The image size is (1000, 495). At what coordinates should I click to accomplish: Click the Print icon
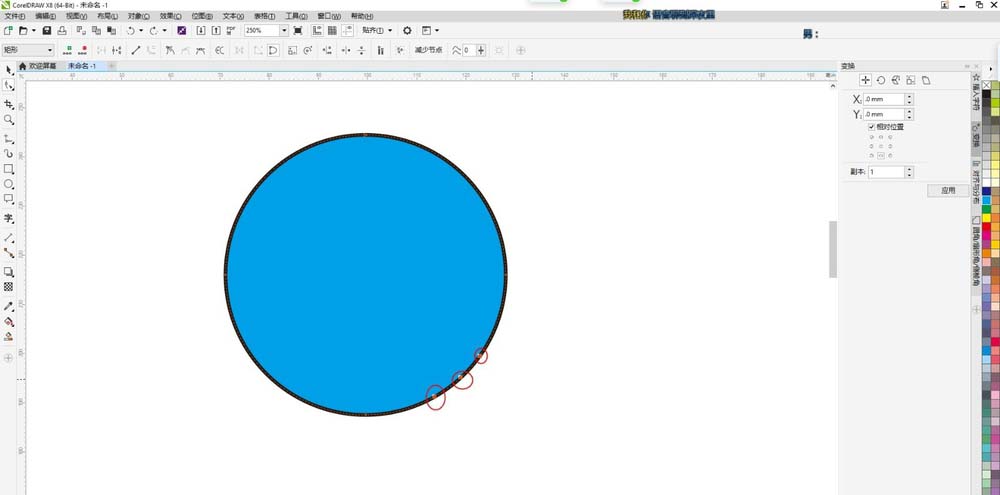click(62, 31)
